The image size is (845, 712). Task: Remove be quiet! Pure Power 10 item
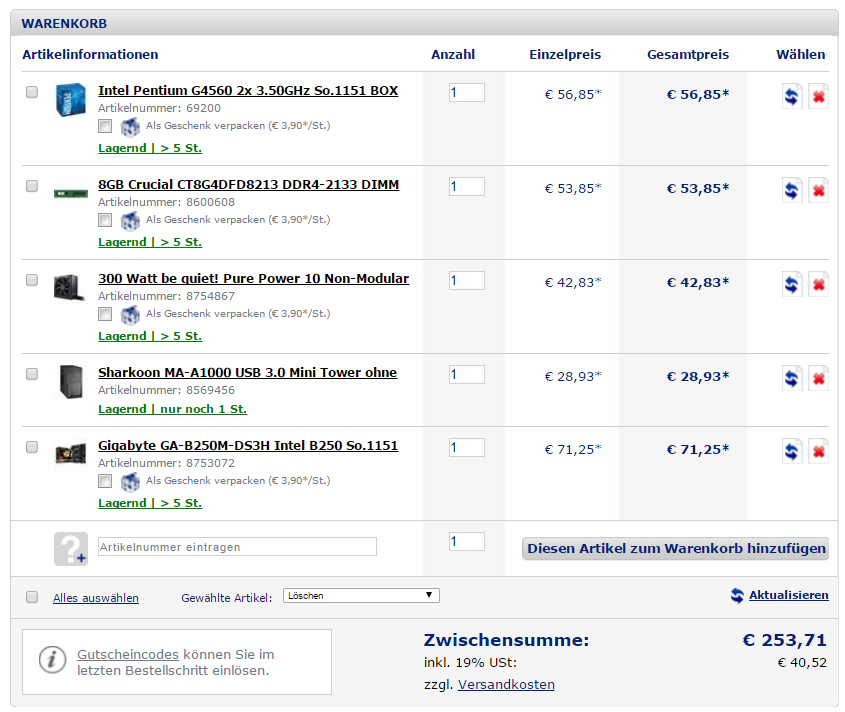[x=818, y=284]
